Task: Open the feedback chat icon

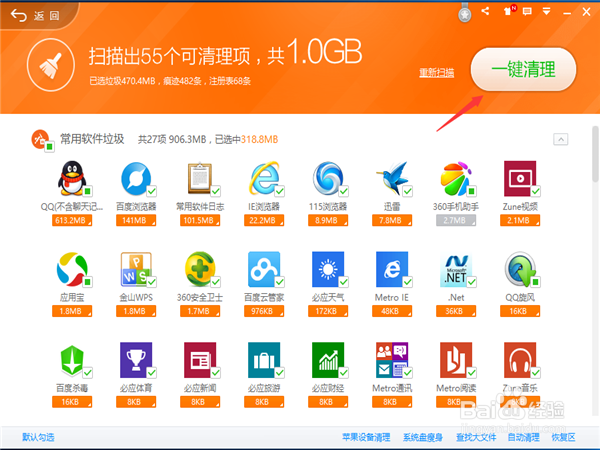Action: (527, 11)
